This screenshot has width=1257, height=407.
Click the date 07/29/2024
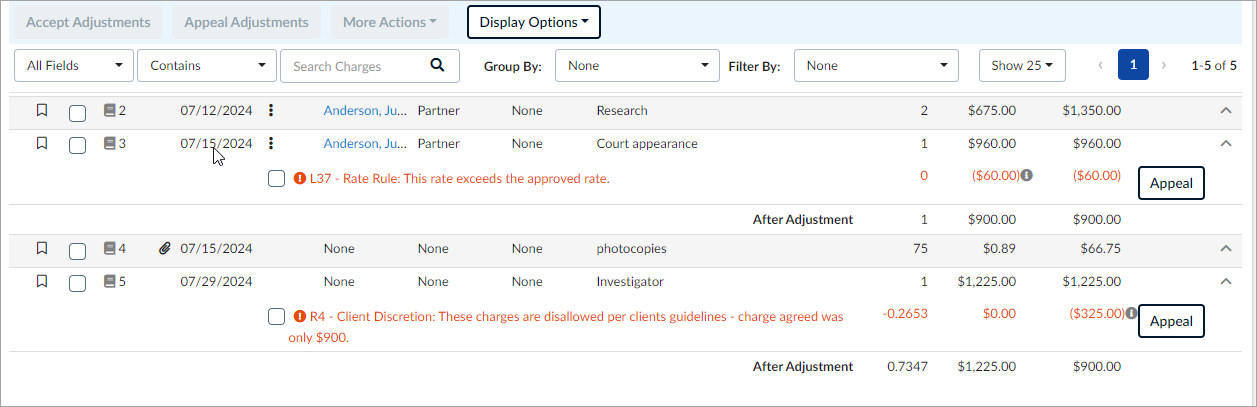click(217, 282)
